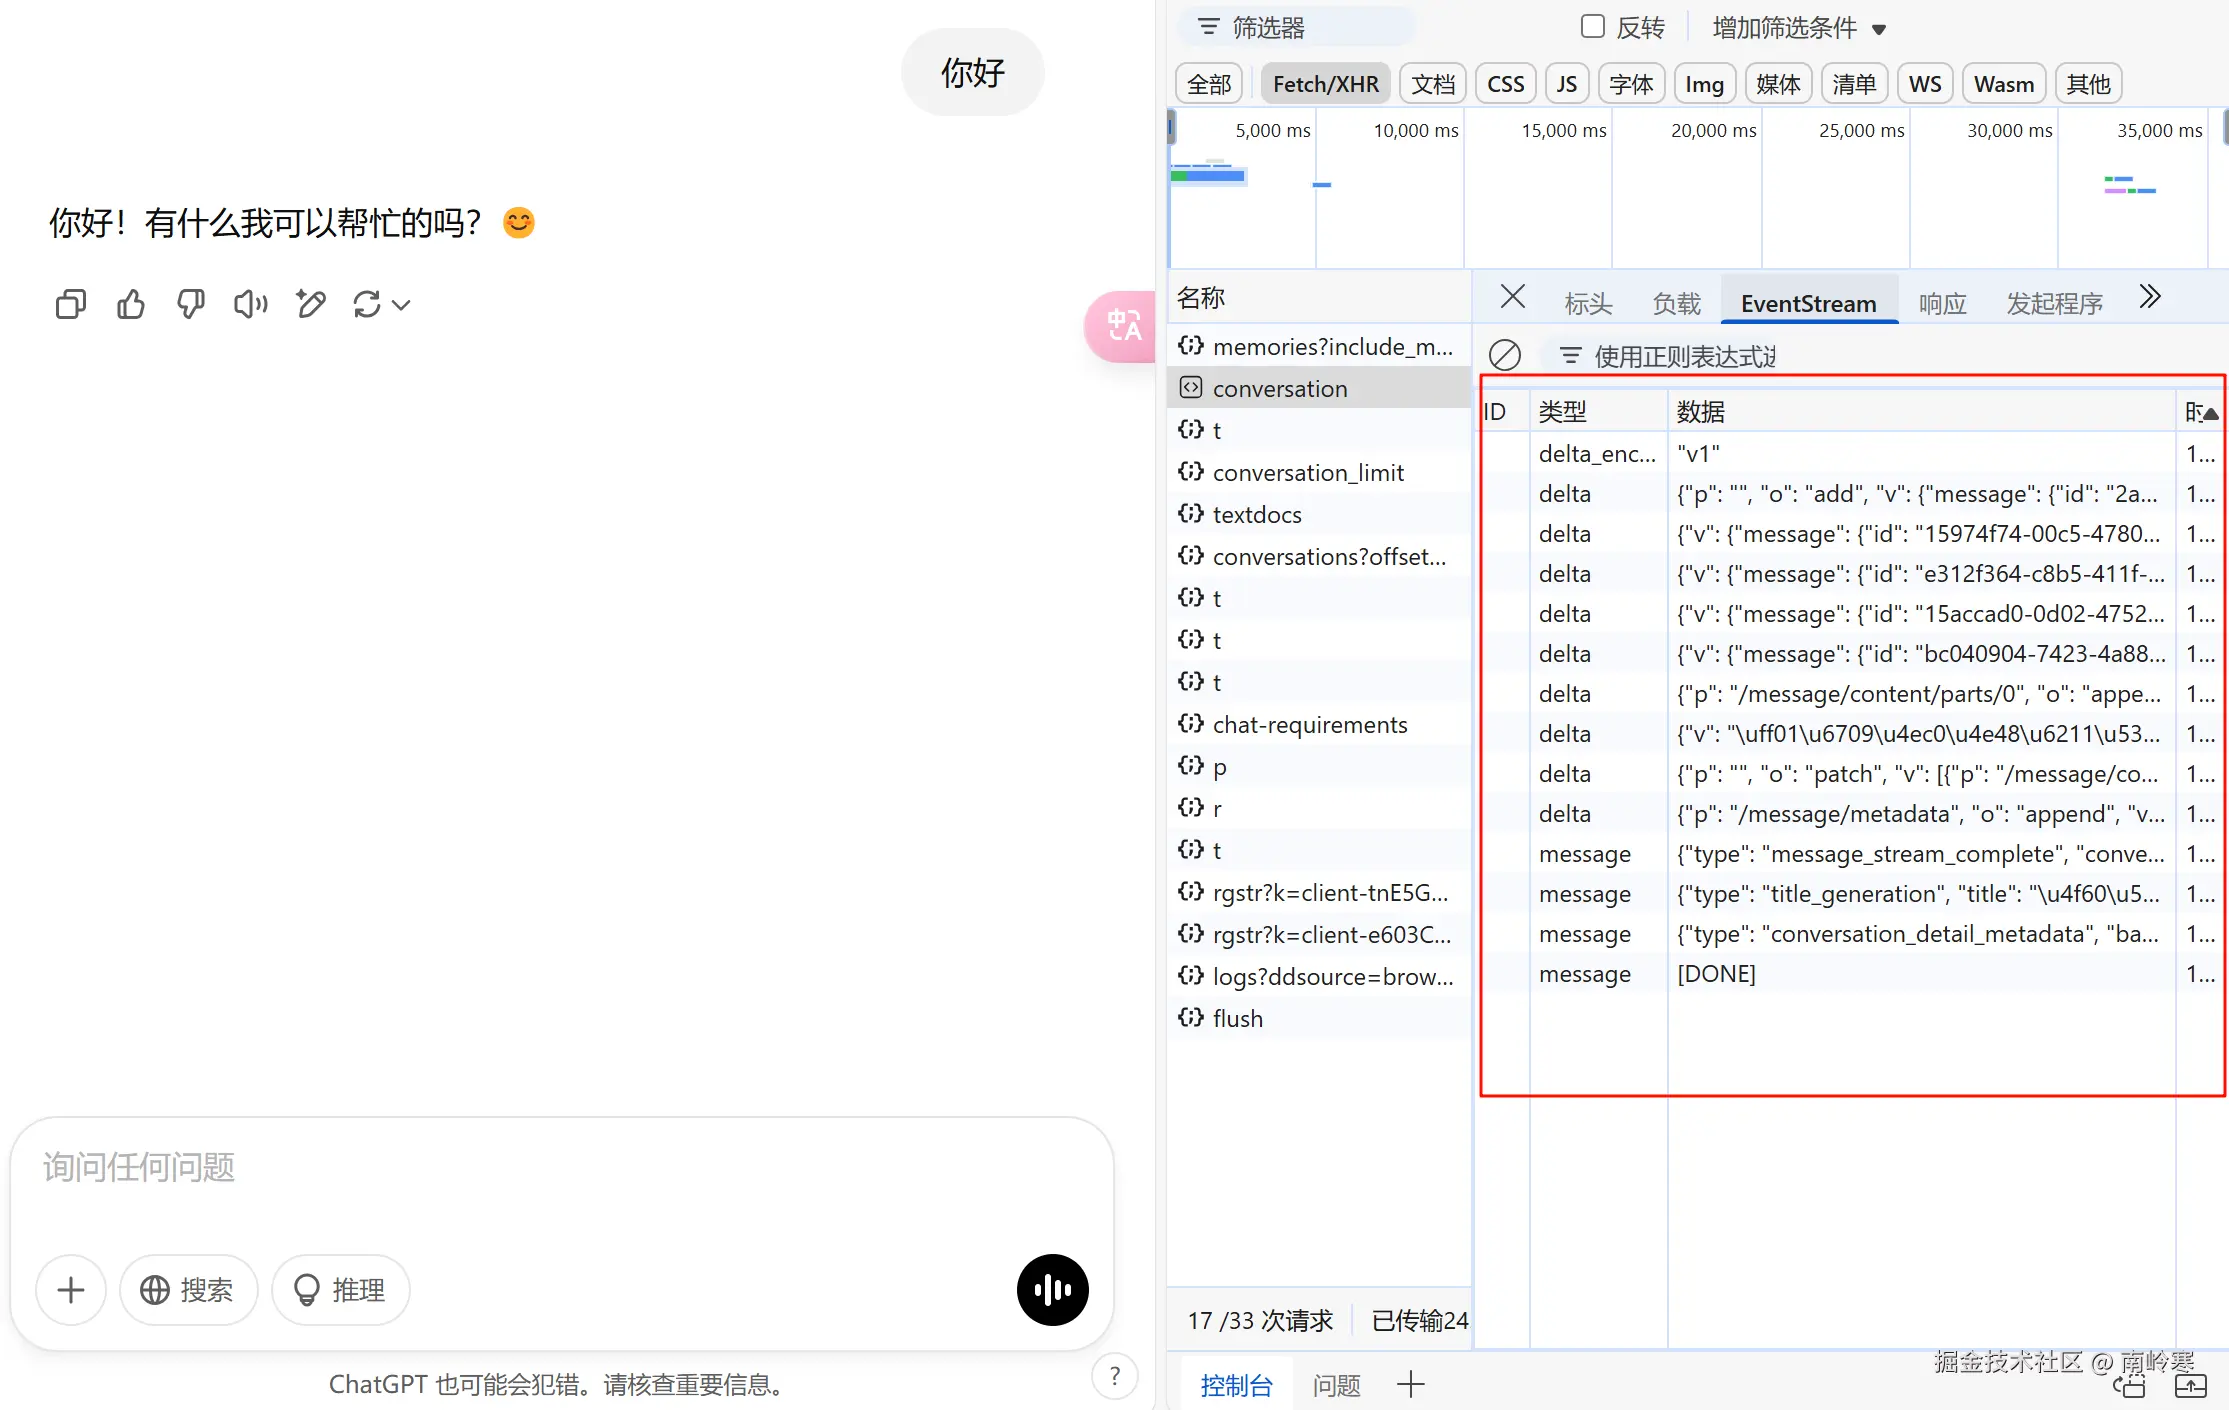2229x1410 pixels.
Task: Toggle the WS request type filter
Action: [x=1924, y=84]
